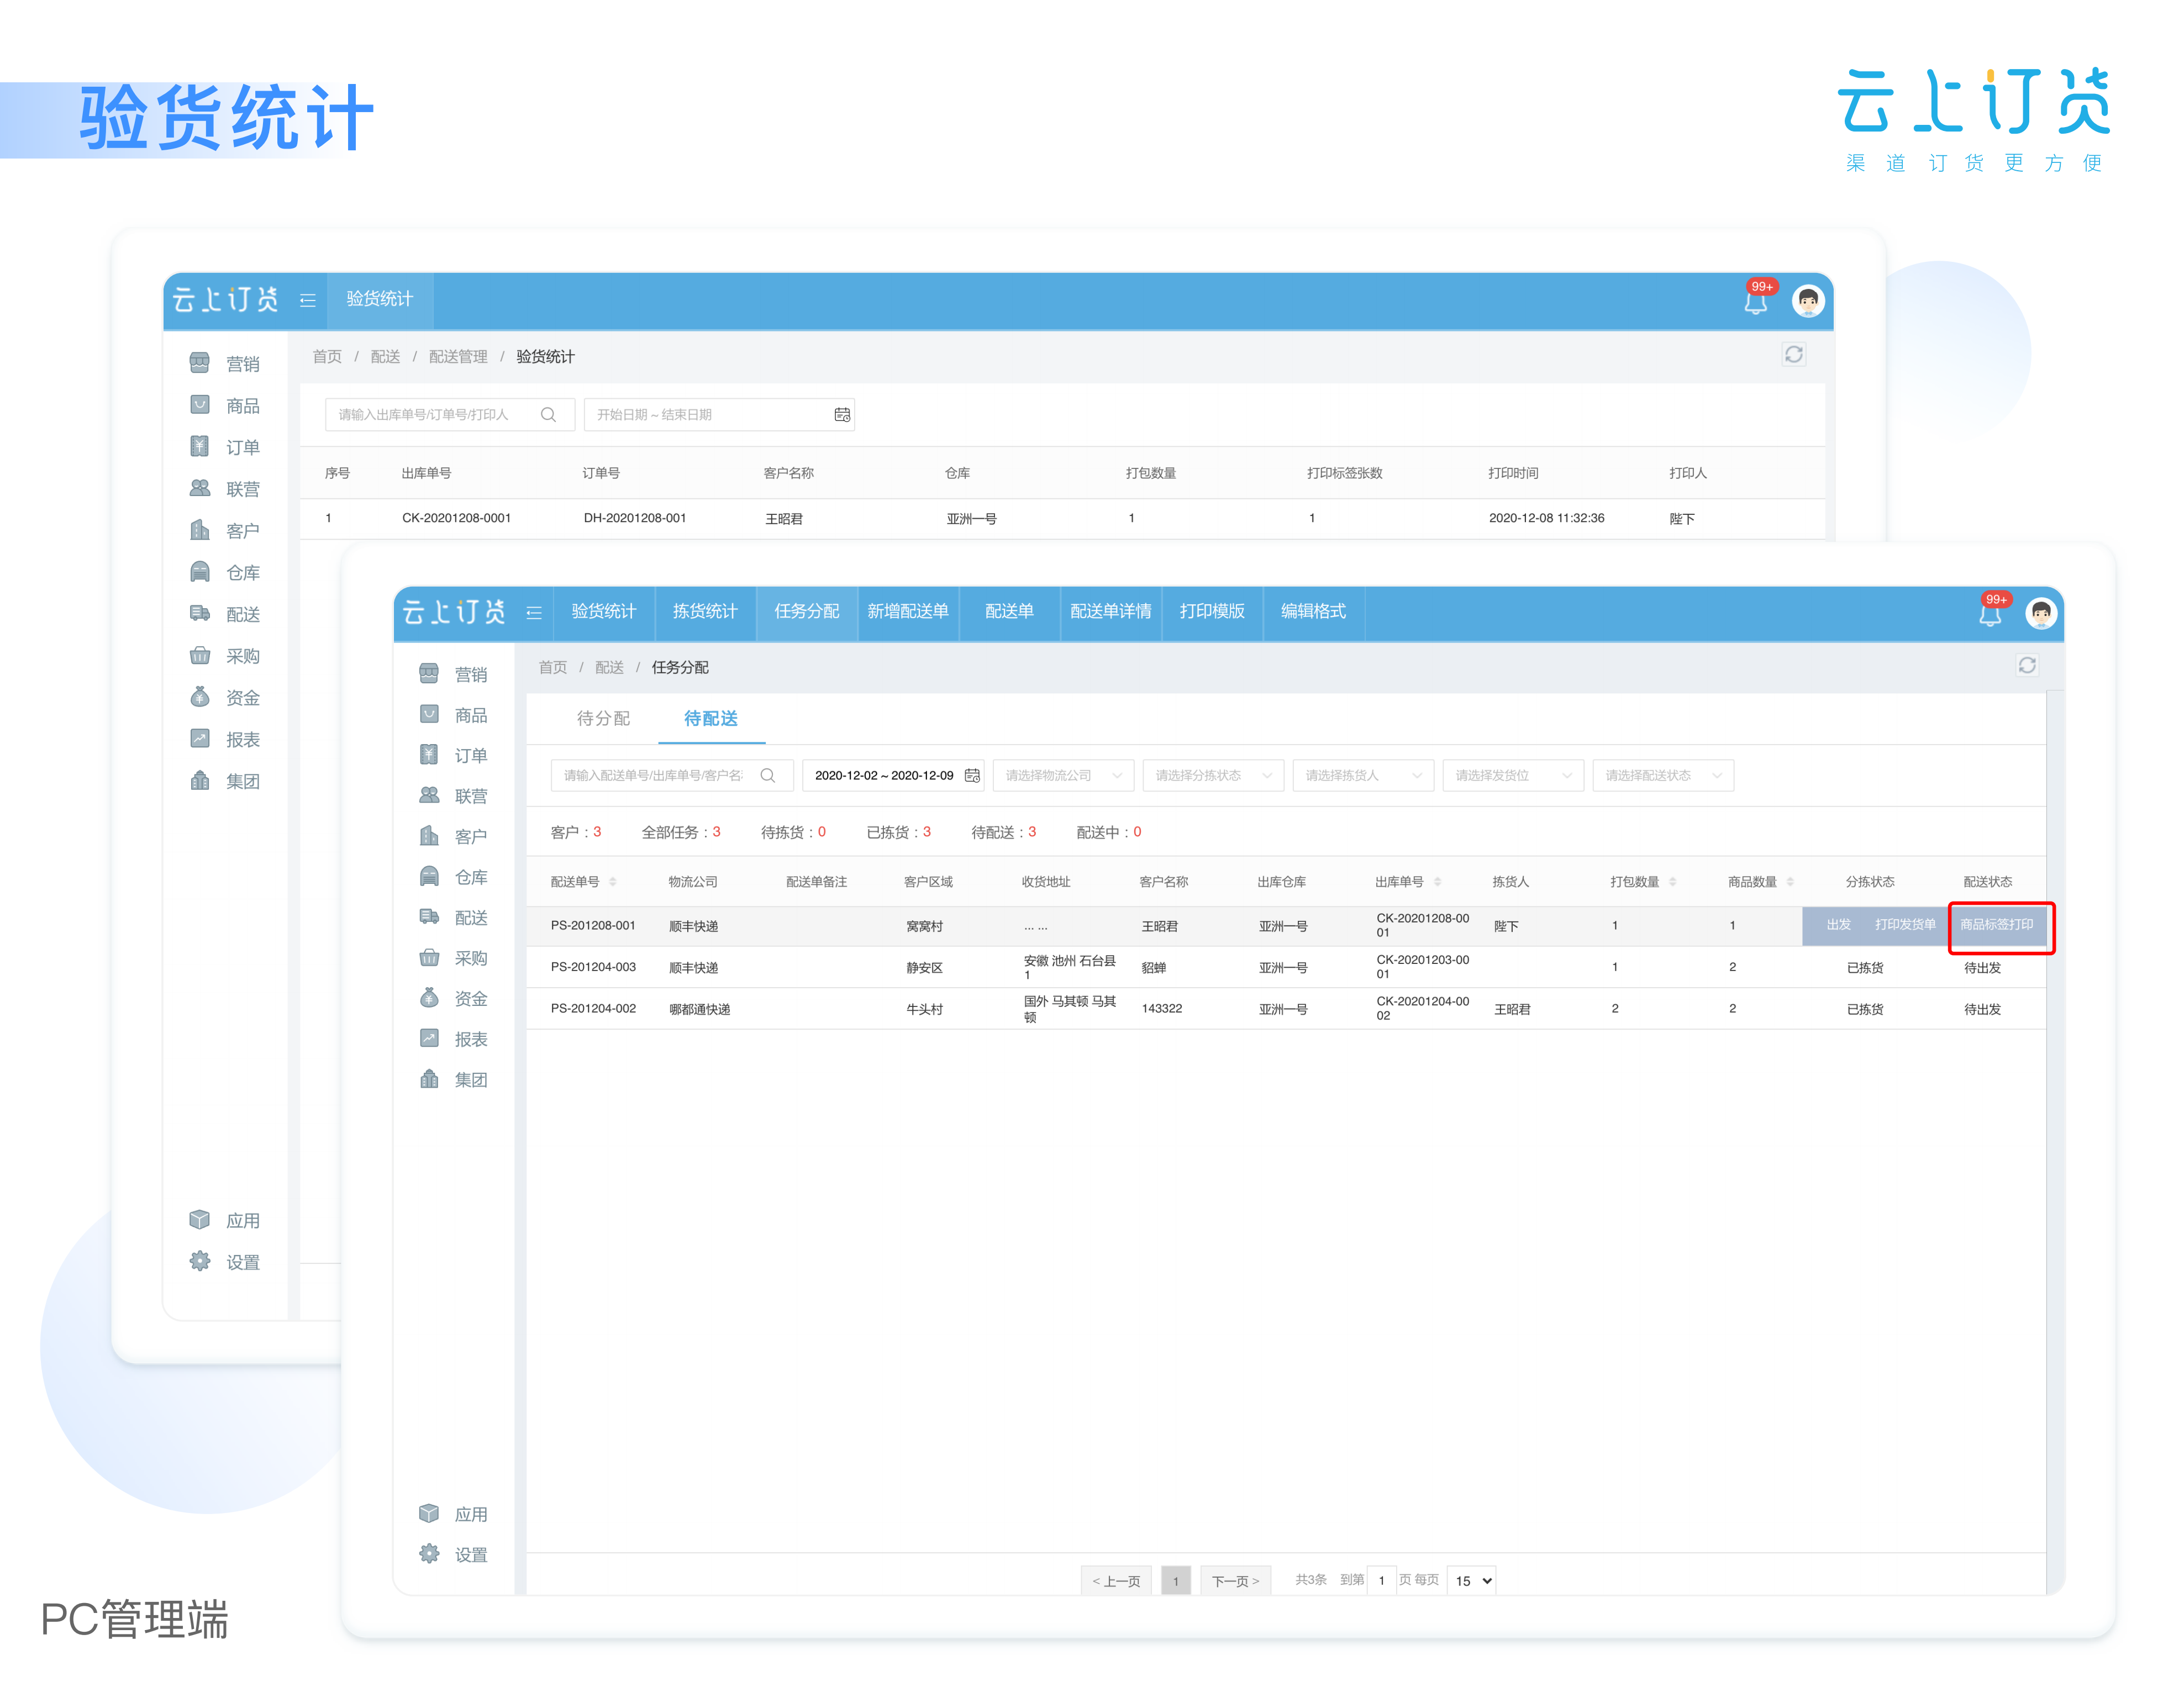The height and width of the screenshot is (1708, 2163).
Task: Open 商品 in front window sidebar
Action: [x=455, y=714]
